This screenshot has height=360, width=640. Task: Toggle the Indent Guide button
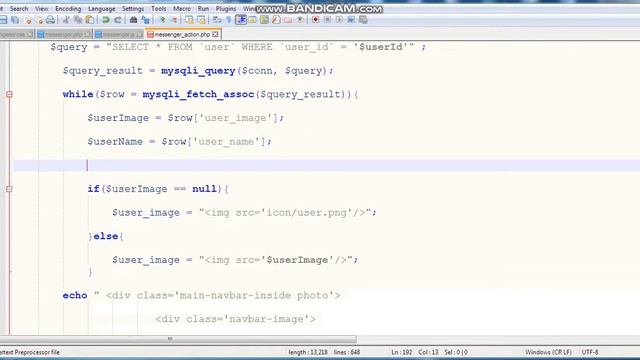click(241, 20)
